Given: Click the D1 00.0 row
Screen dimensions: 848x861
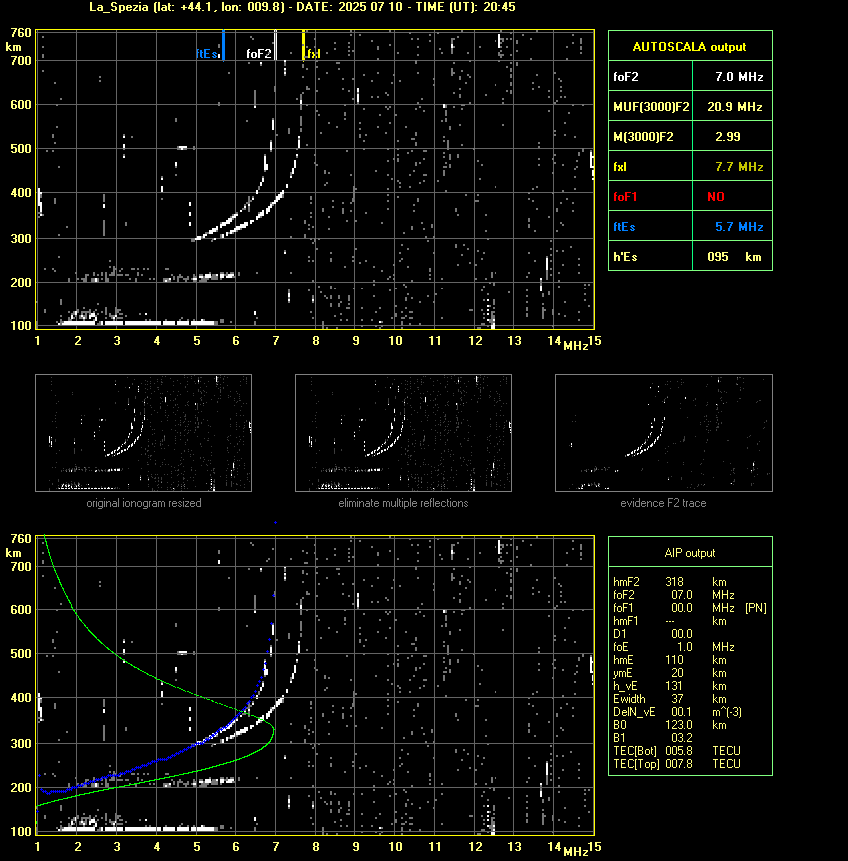Looking at the screenshot, I should tap(653, 634).
